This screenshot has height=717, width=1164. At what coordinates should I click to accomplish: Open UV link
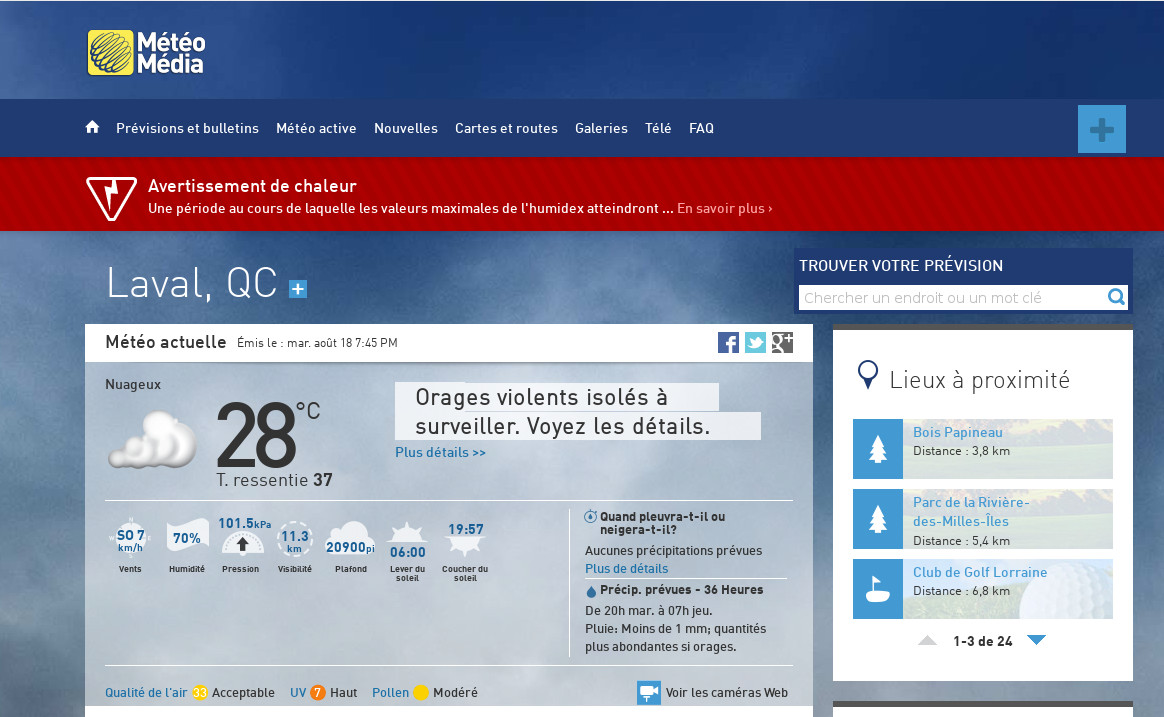(x=298, y=693)
